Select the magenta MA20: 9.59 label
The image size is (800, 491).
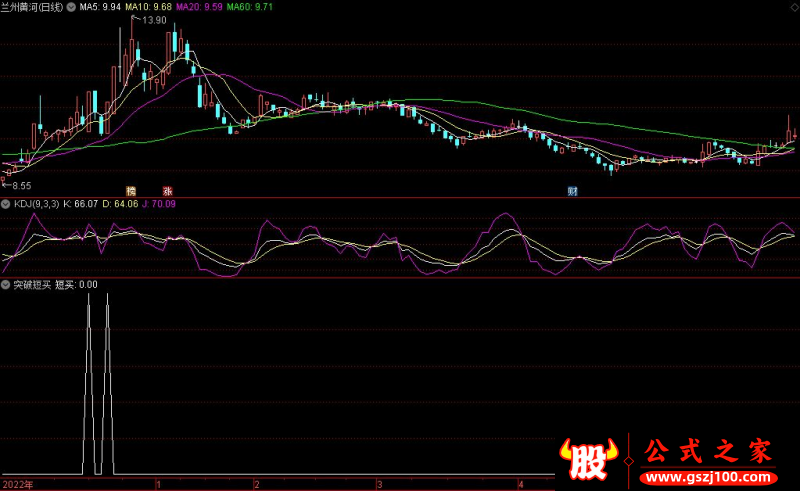(198, 6)
